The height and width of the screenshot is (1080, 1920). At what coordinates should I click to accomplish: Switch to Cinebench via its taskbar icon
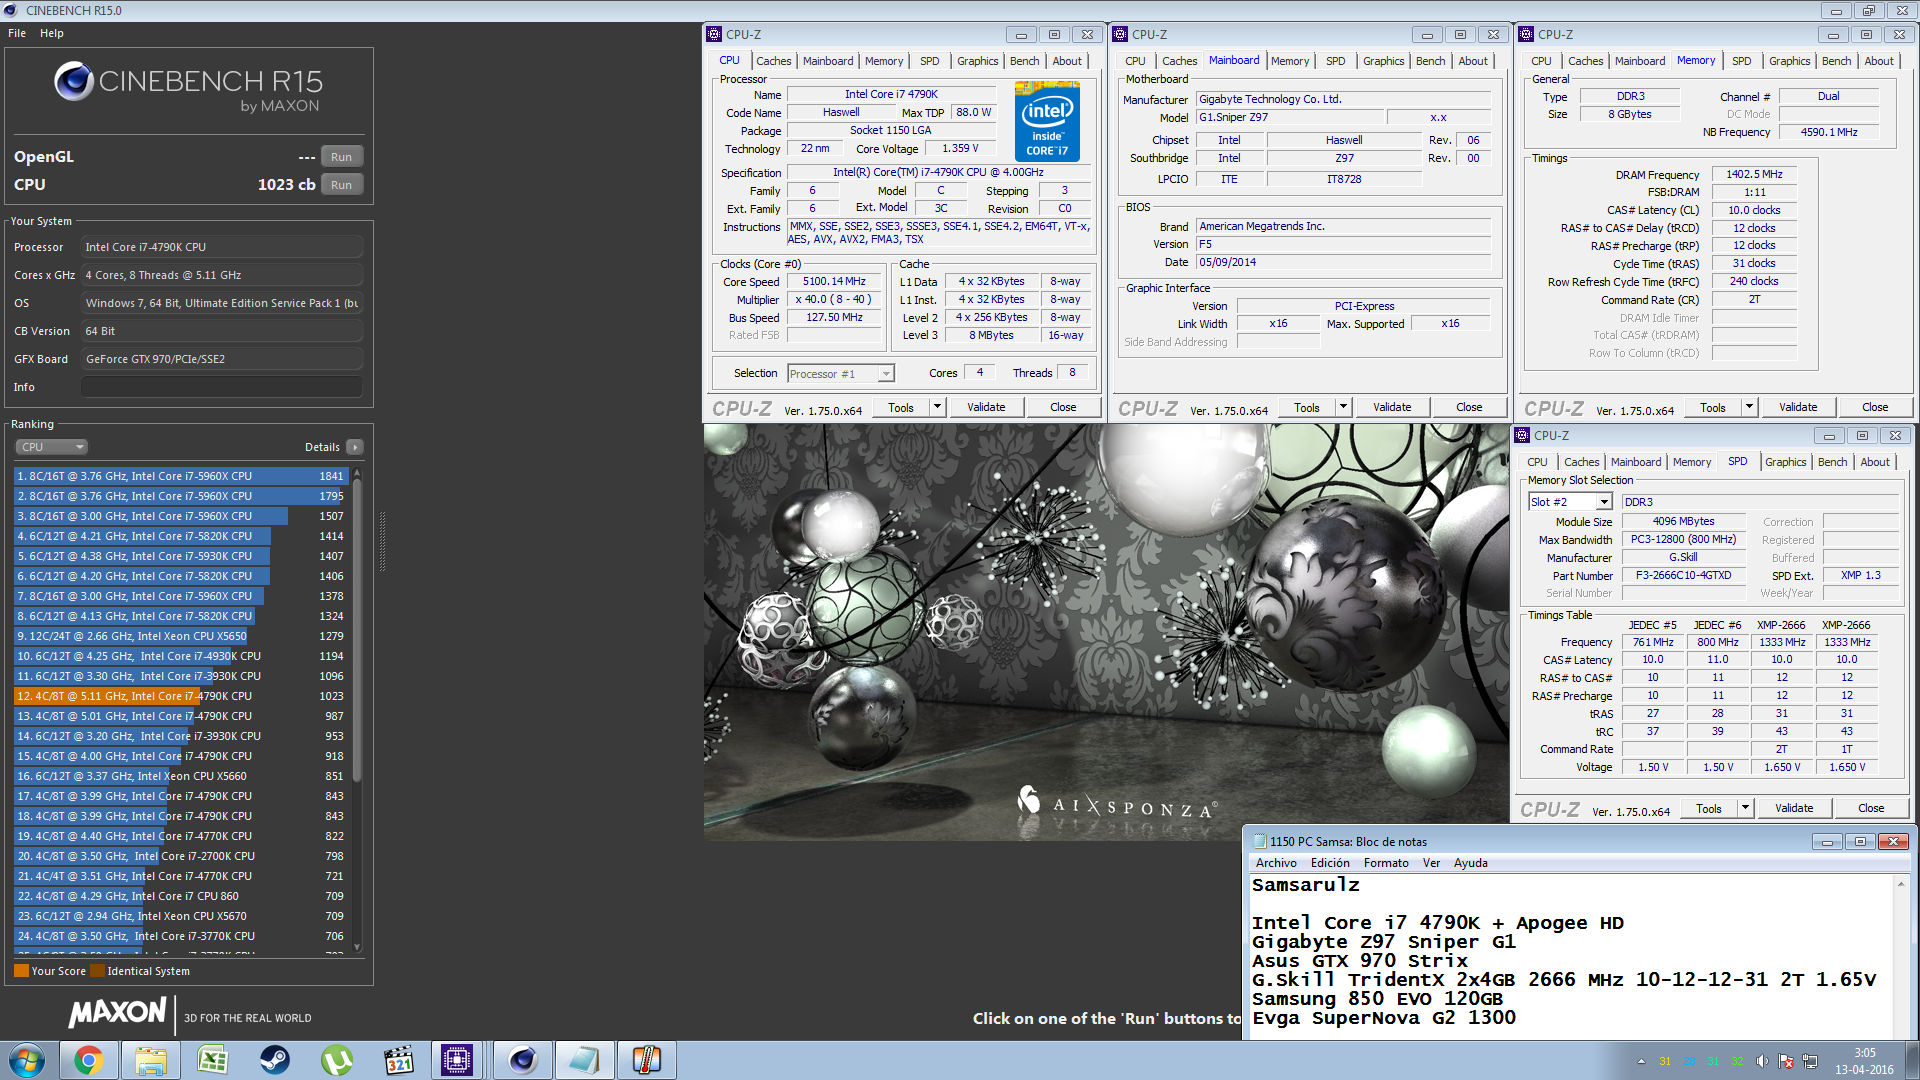click(x=522, y=1060)
